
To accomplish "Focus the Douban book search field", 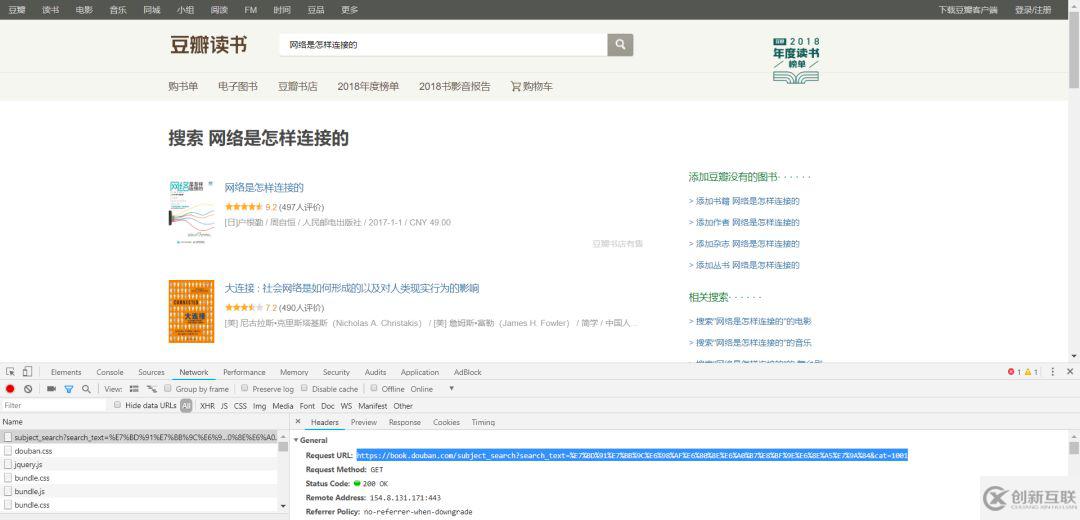I will click(x=443, y=45).
